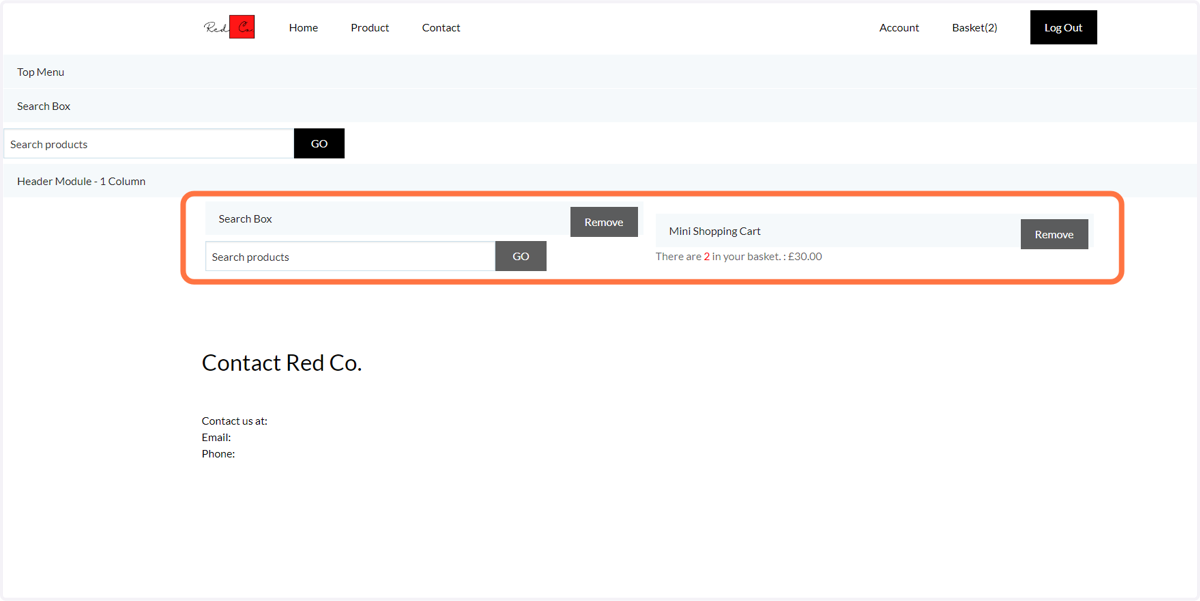The image size is (1200, 601).
Task: Open the Home page
Action: tap(303, 28)
